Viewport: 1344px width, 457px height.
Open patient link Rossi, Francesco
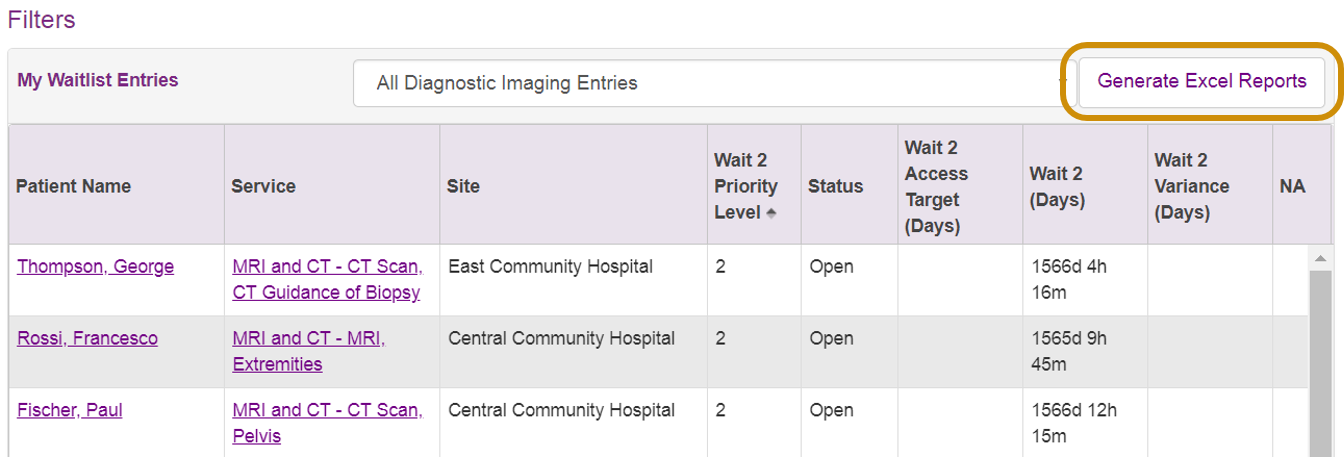tap(87, 339)
